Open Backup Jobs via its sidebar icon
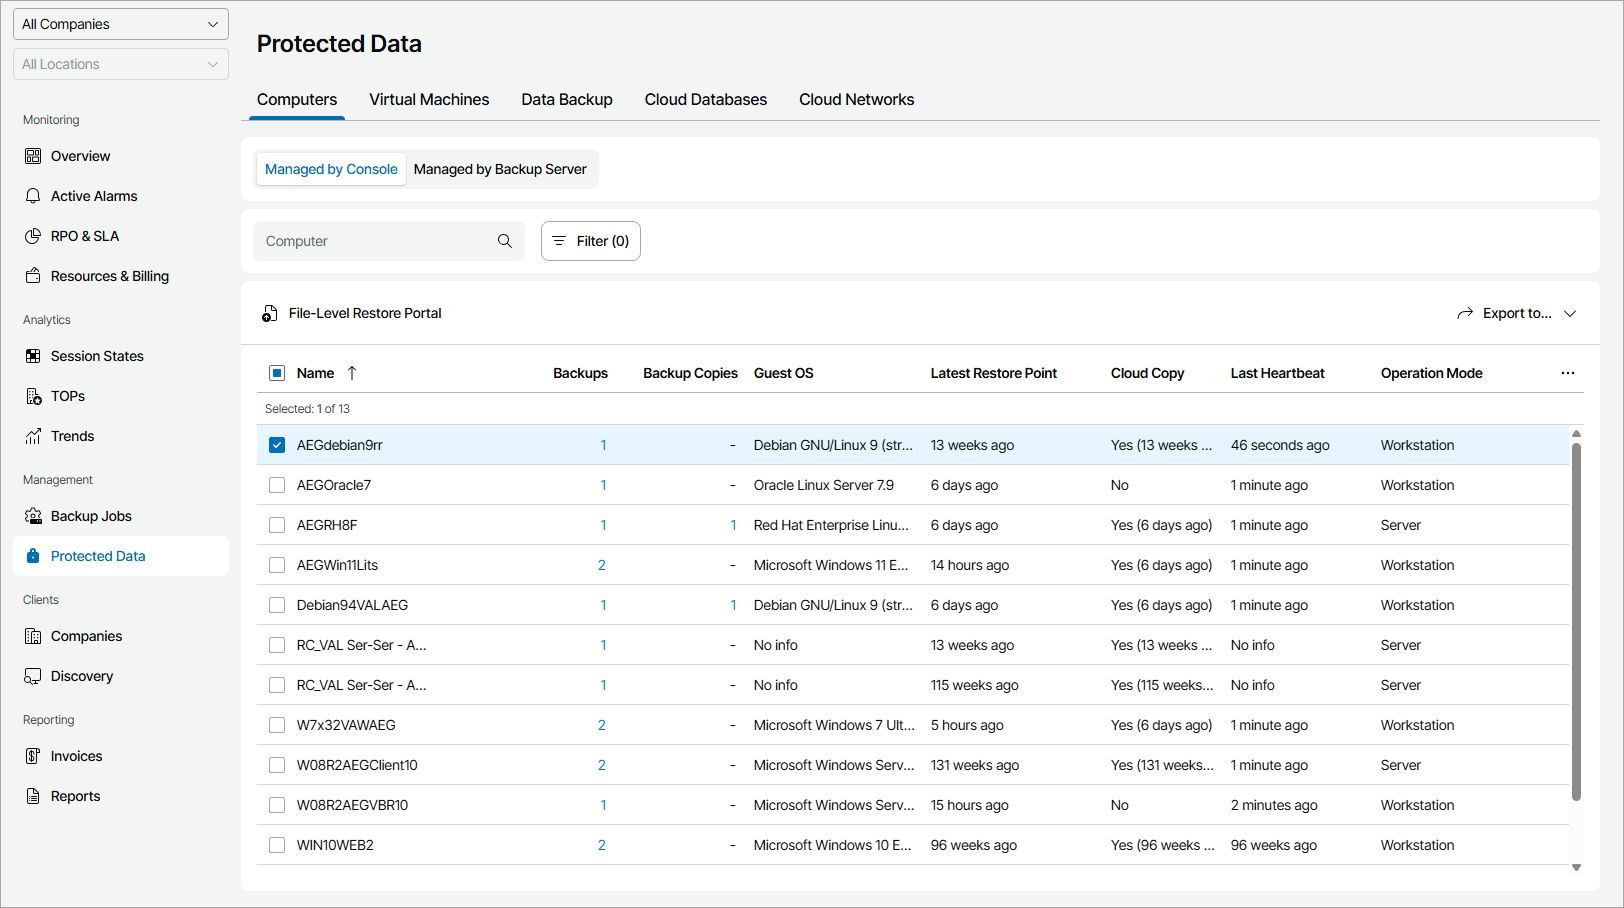 33,516
